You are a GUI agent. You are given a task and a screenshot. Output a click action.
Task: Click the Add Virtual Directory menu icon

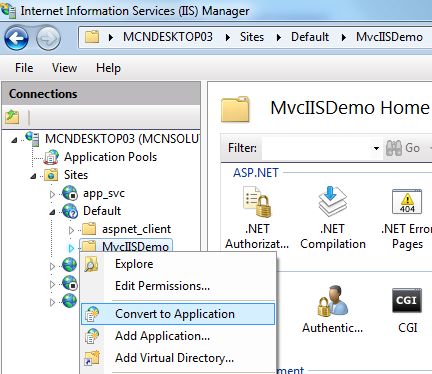click(92, 358)
